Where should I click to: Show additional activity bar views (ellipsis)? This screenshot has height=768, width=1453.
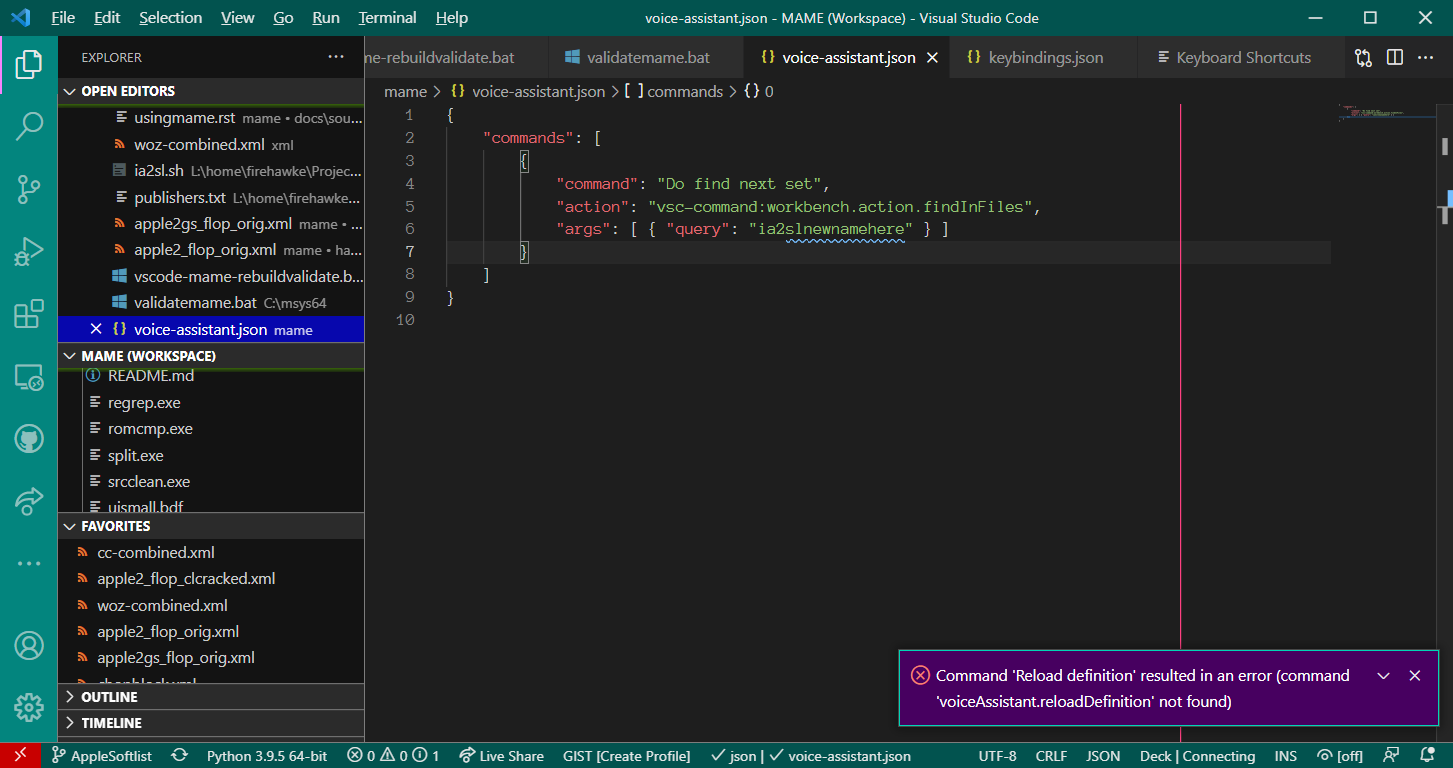[x=29, y=564]
